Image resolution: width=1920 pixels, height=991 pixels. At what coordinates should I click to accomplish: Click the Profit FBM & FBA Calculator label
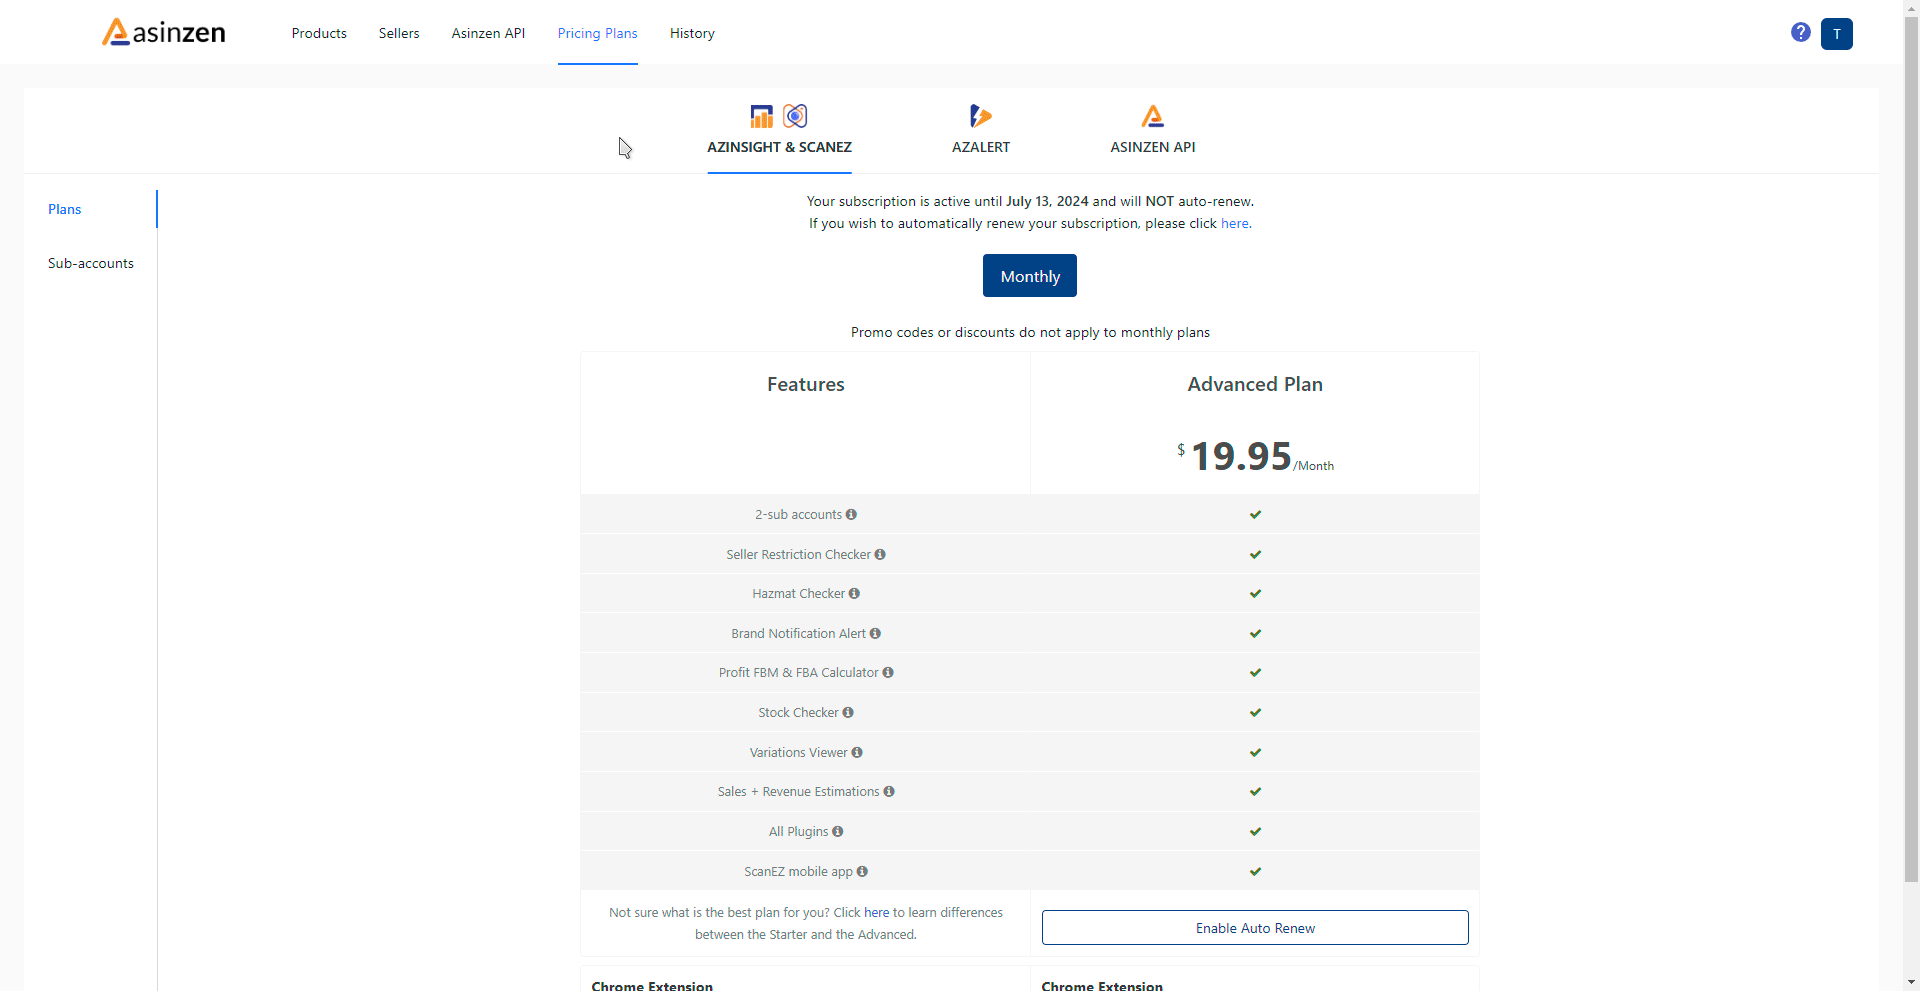tap(798, 672)
